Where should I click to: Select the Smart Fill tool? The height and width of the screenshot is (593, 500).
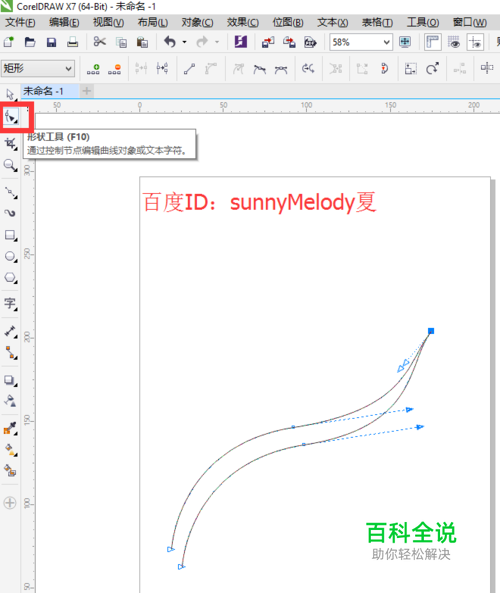[x=10, y=471]
